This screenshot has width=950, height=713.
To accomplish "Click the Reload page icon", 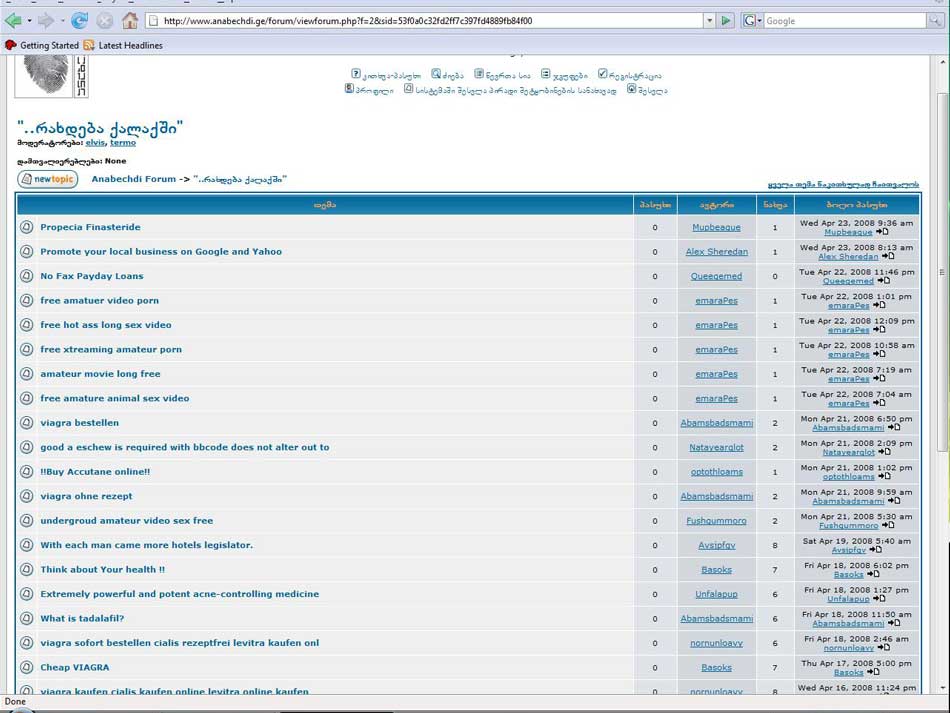I will pyautogui.click(x=80, y=20).
